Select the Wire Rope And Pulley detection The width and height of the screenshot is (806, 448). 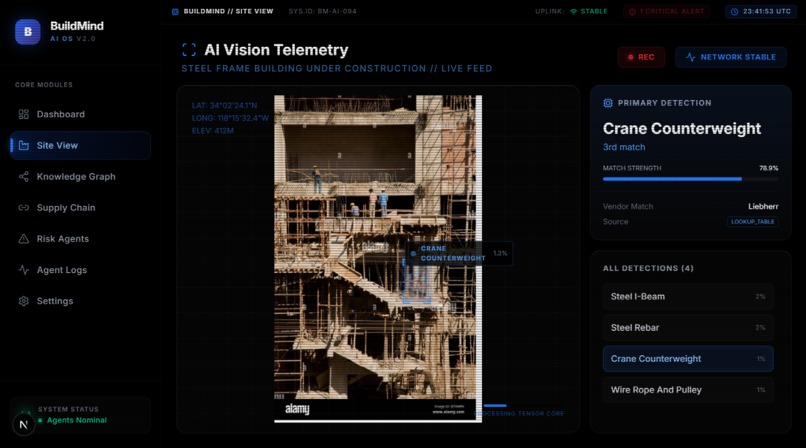point(688,390)
